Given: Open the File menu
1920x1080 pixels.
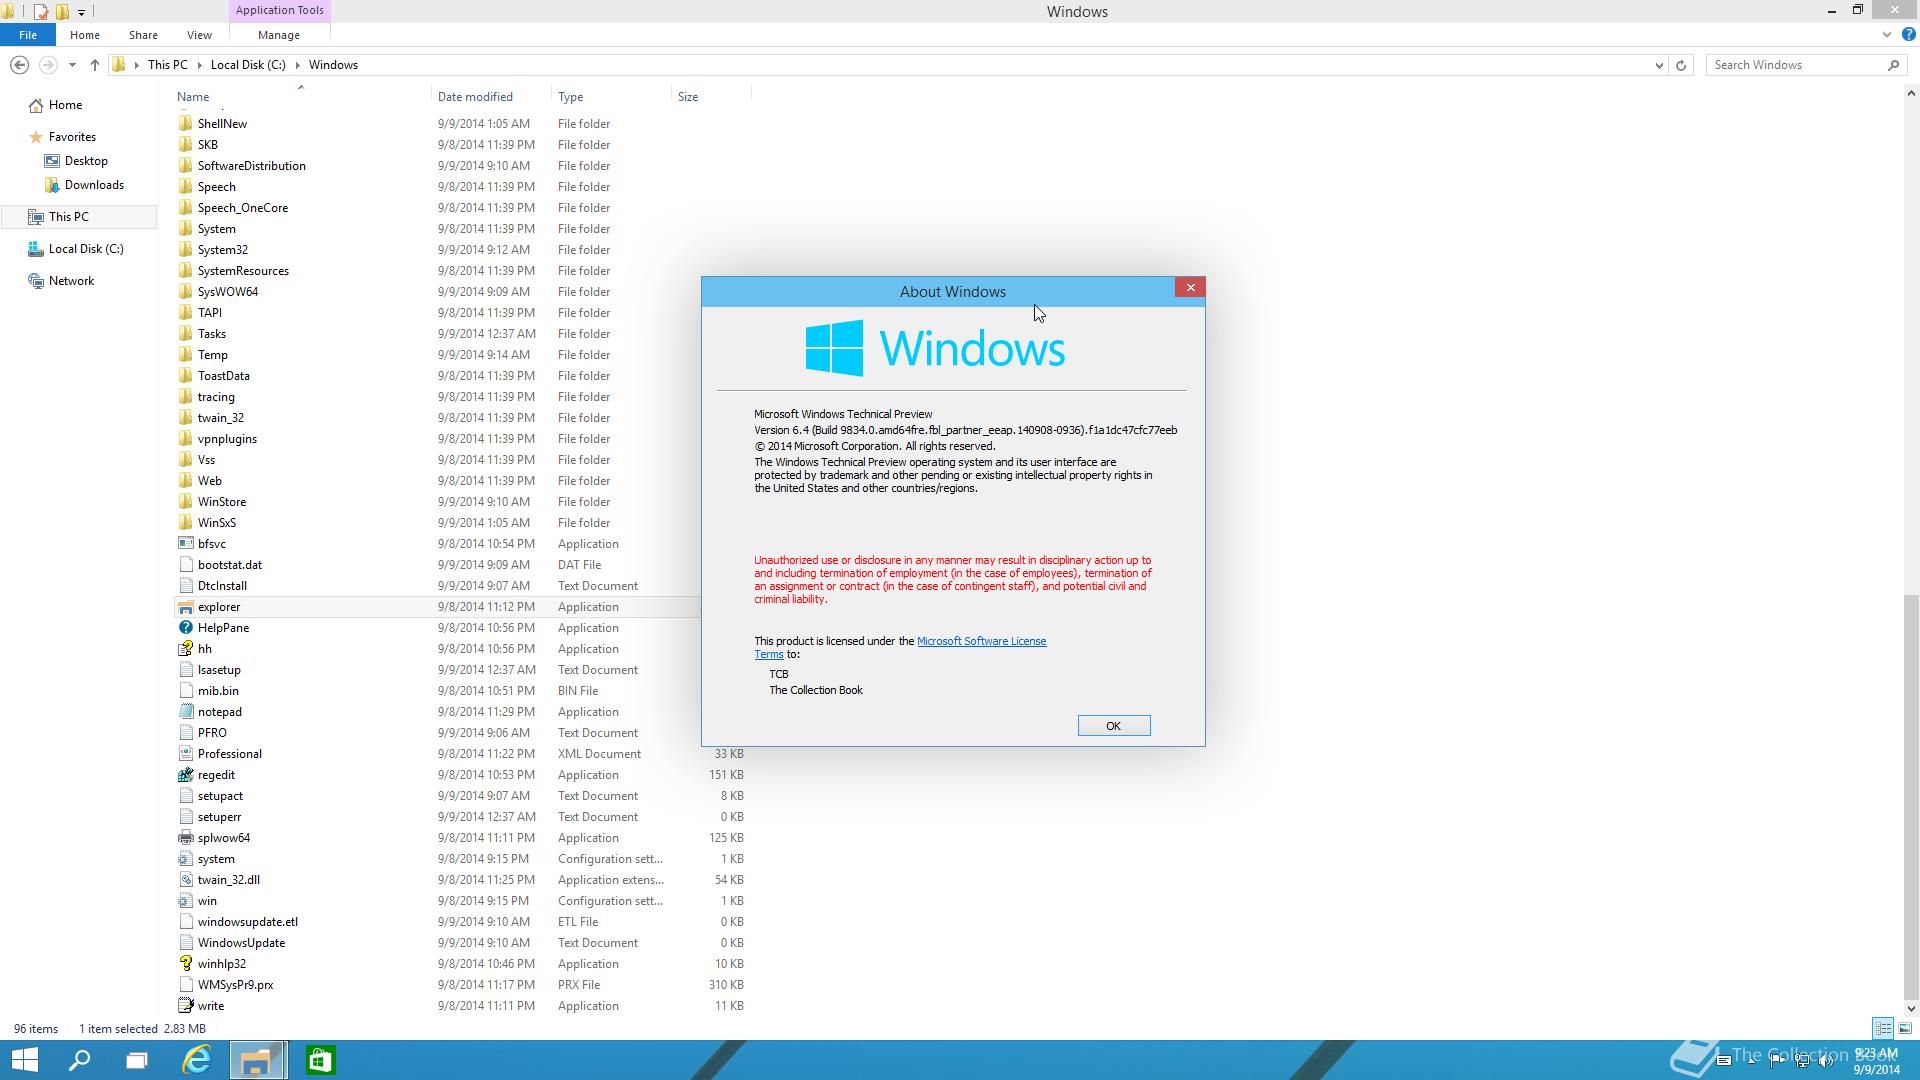Looking at the screenshot, I should pyautogui.click(x=28, y=35).
